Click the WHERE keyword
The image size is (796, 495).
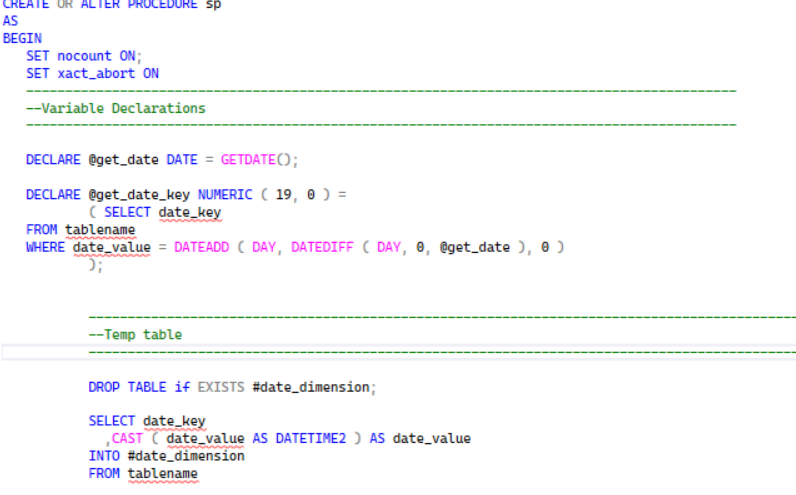tap(45, 247)
